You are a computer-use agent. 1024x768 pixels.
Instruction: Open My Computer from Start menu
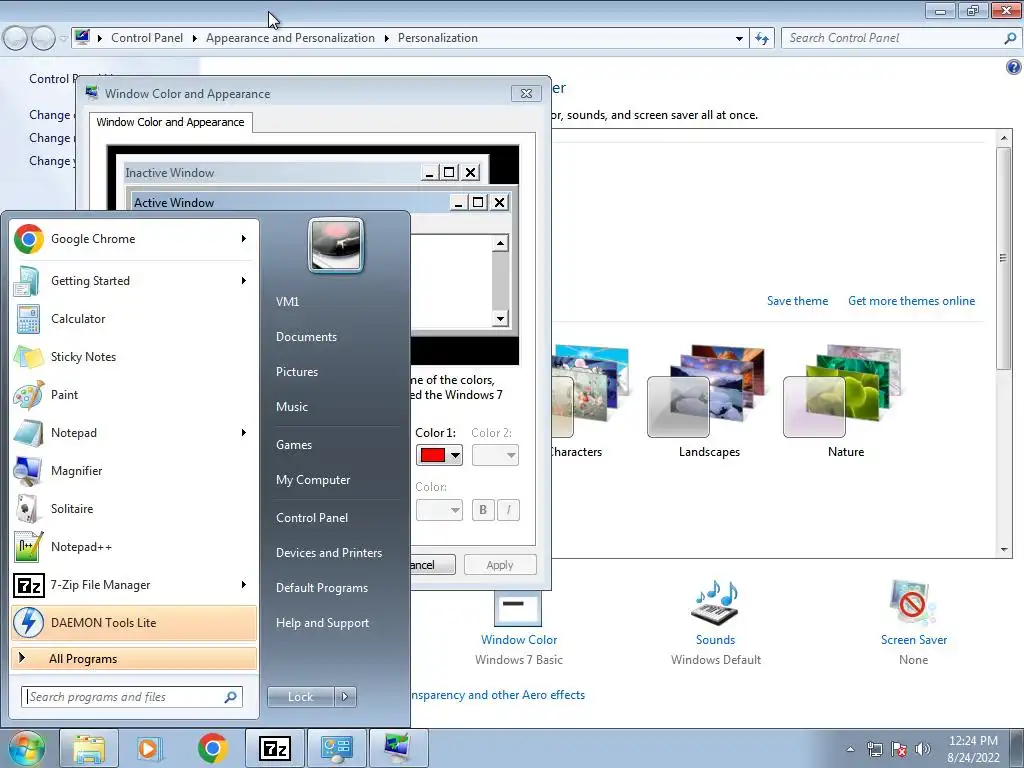click(x=313, y=480)
